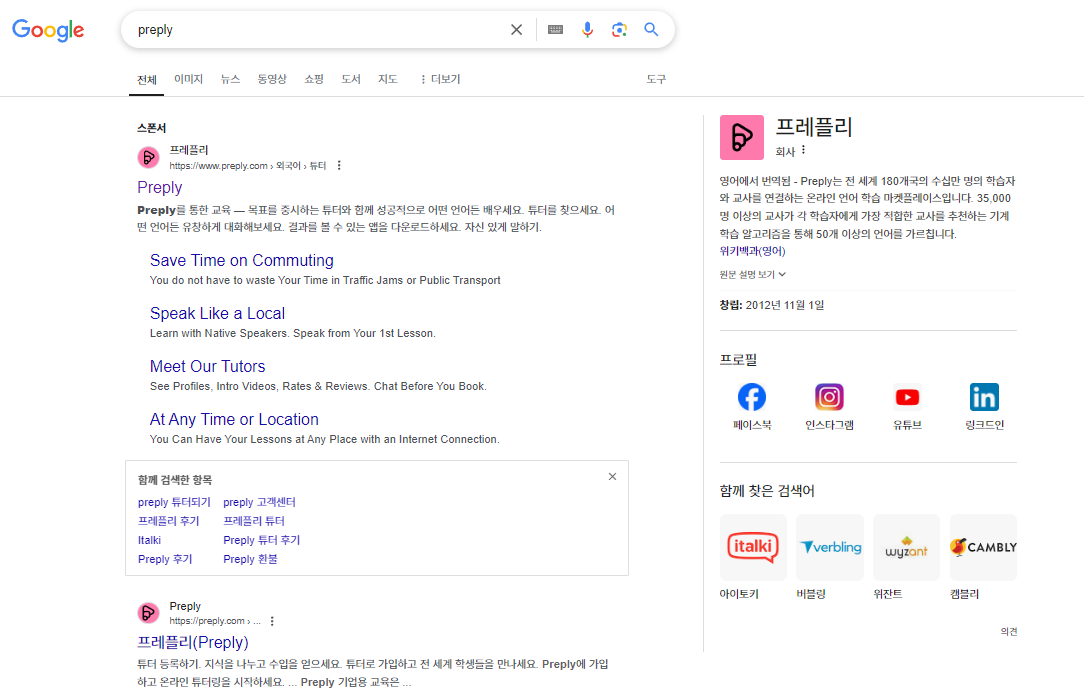The height and width of the screenshot is (696, 1084).
Task: Open 위키백과(영어) source link
Action: pos(752,251)
